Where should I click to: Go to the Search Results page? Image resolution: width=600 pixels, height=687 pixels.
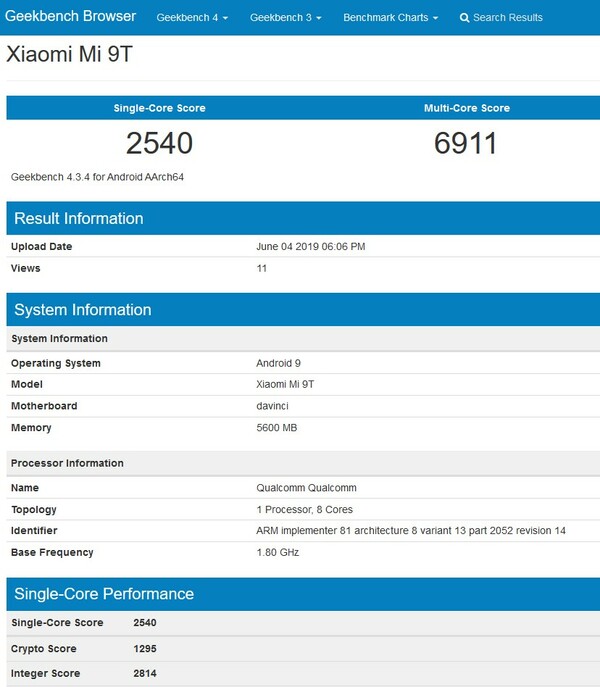click(507, 18)
